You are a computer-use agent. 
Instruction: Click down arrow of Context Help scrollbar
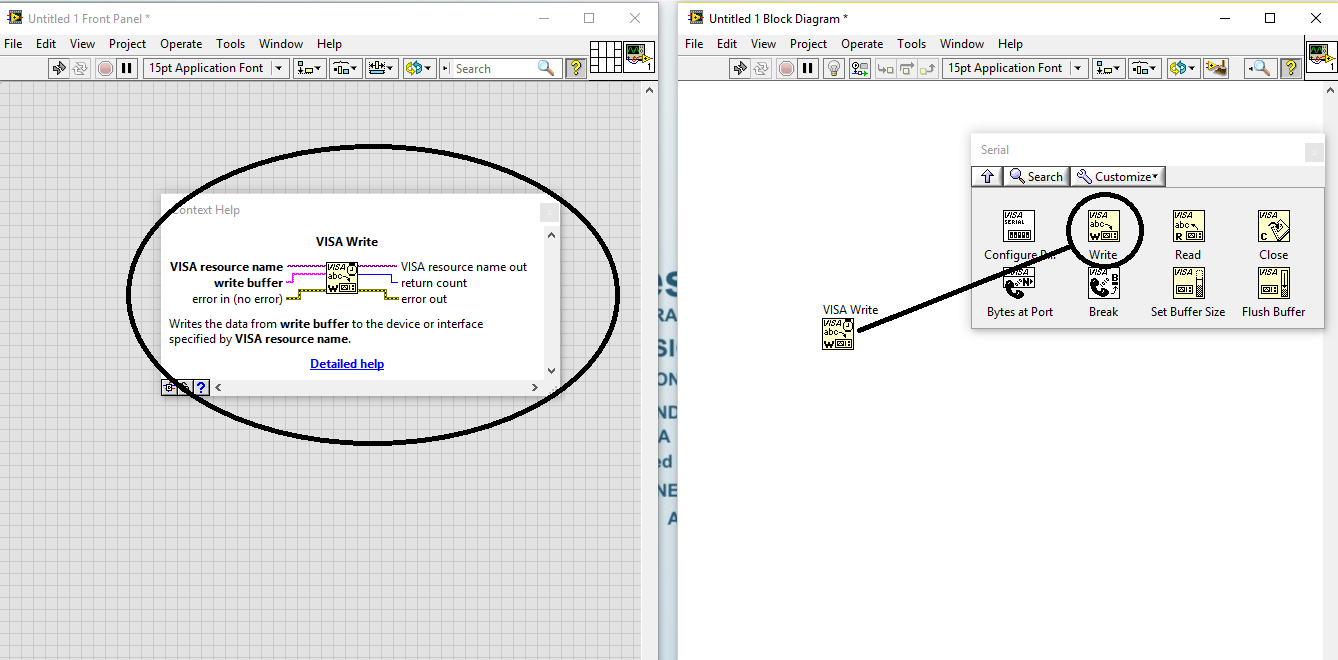550,371
